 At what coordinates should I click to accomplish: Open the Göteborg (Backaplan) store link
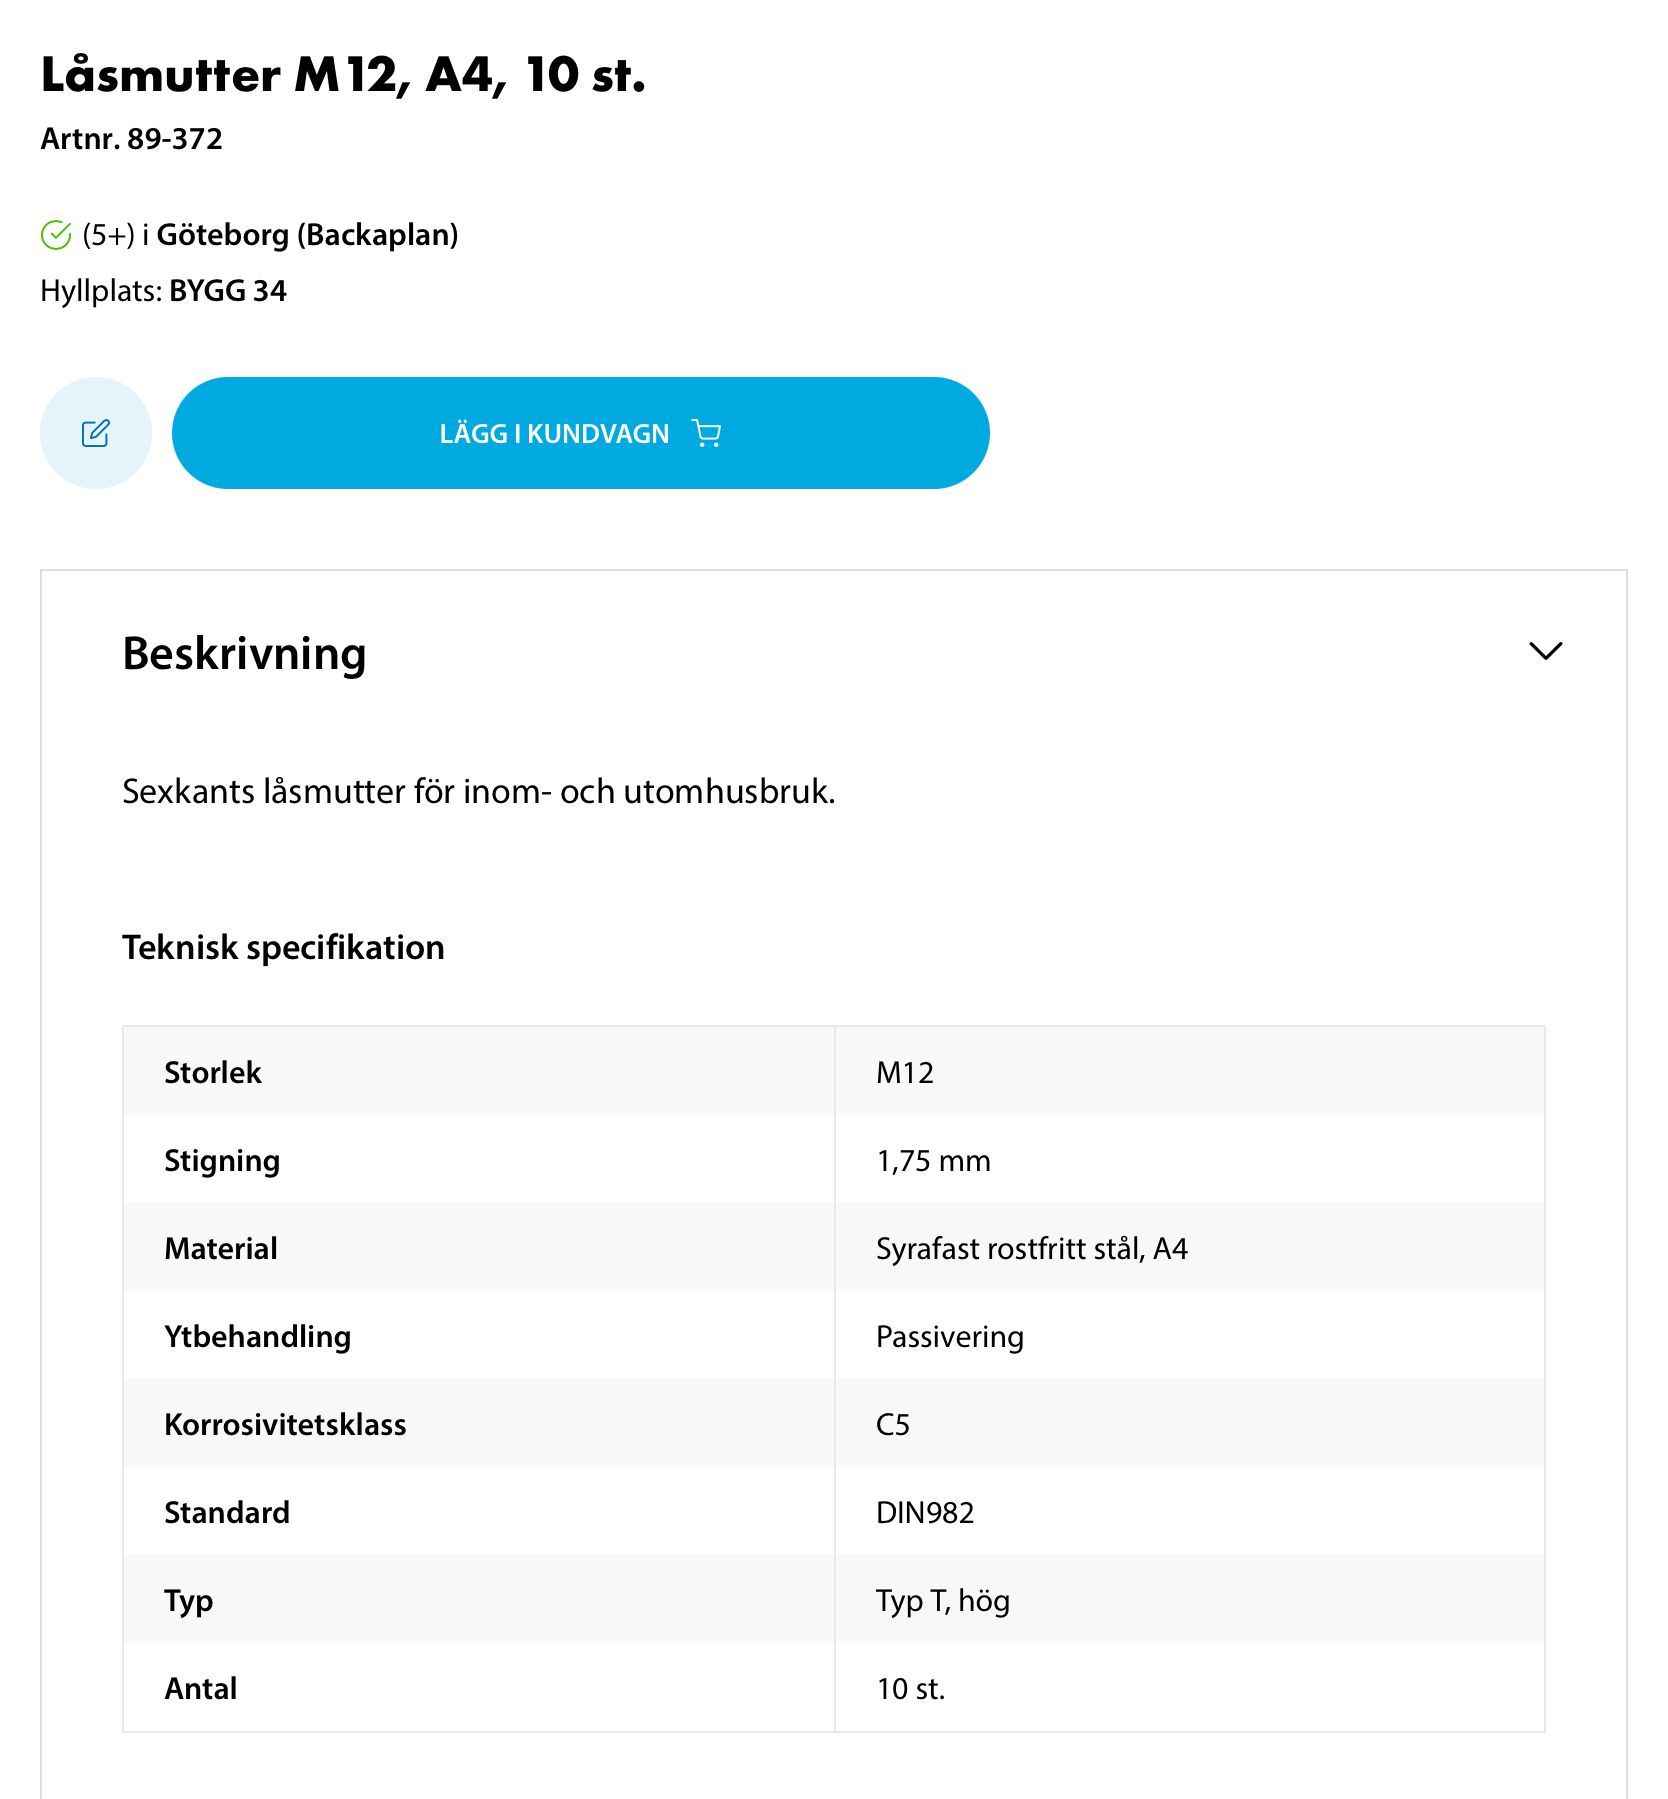307,235
